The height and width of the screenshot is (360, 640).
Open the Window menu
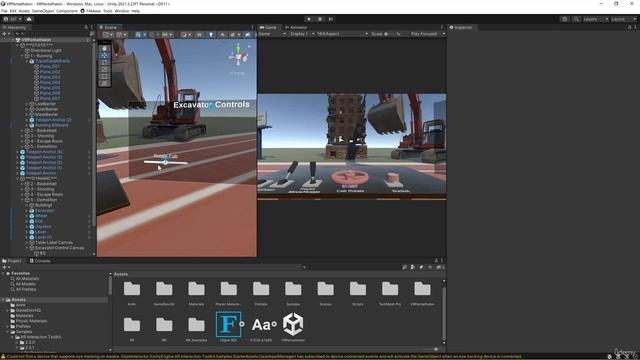tap(122, 11)
